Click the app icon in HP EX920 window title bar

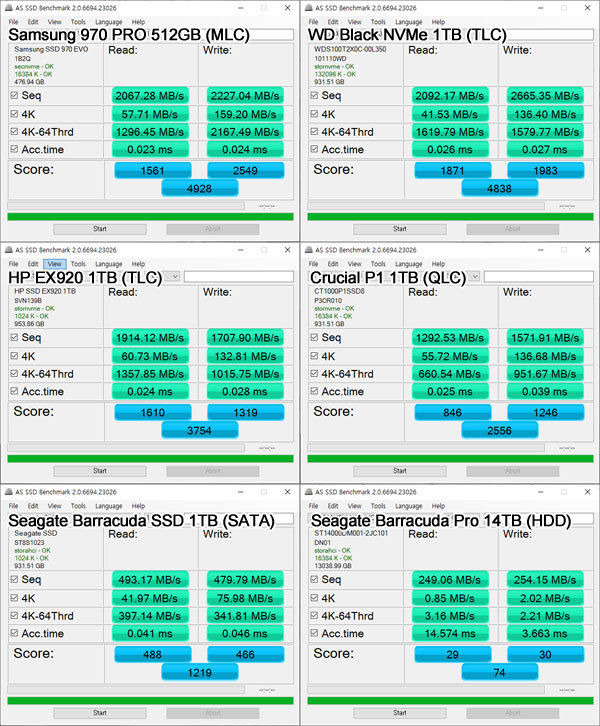(8, 250)
